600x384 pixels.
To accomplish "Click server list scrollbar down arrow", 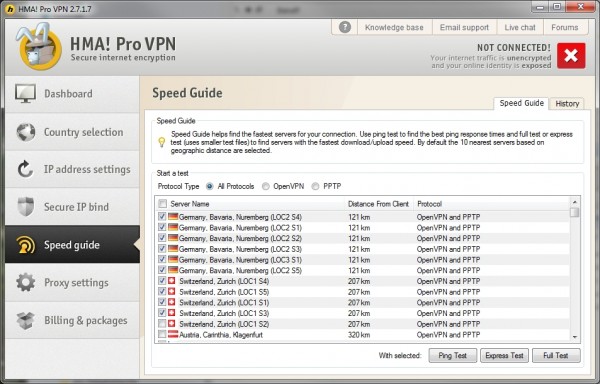I will pyautogui.click(x=574, y=337).
